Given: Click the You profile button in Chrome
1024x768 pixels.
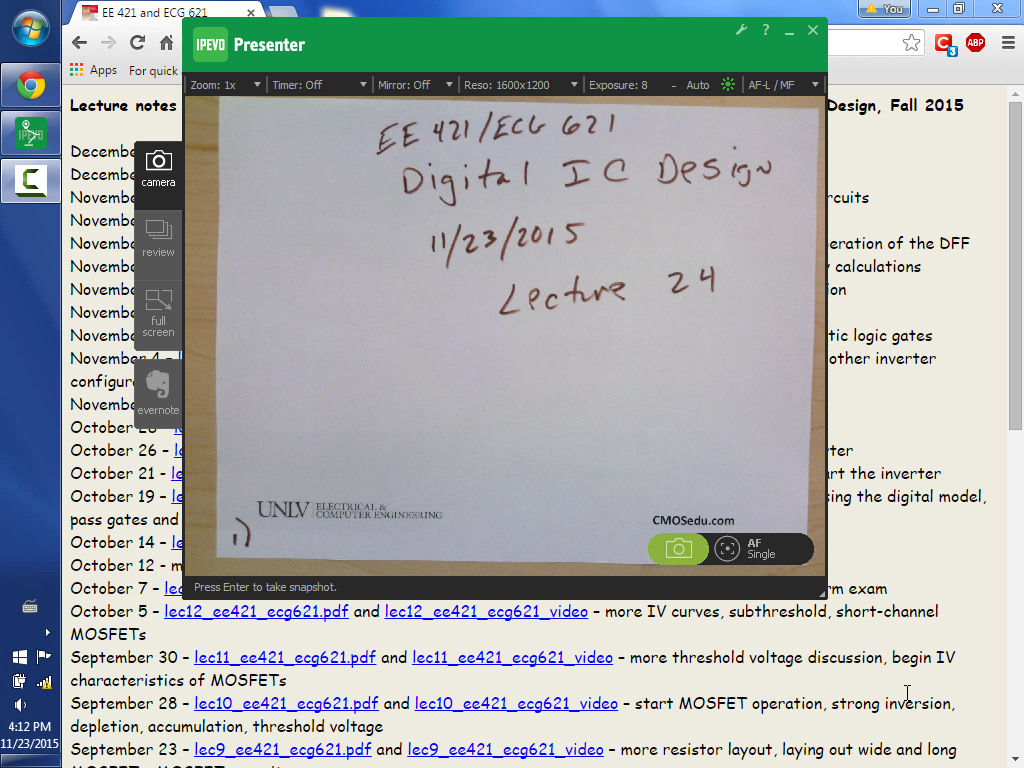Looking at the screenshot, I should [884, 9].
